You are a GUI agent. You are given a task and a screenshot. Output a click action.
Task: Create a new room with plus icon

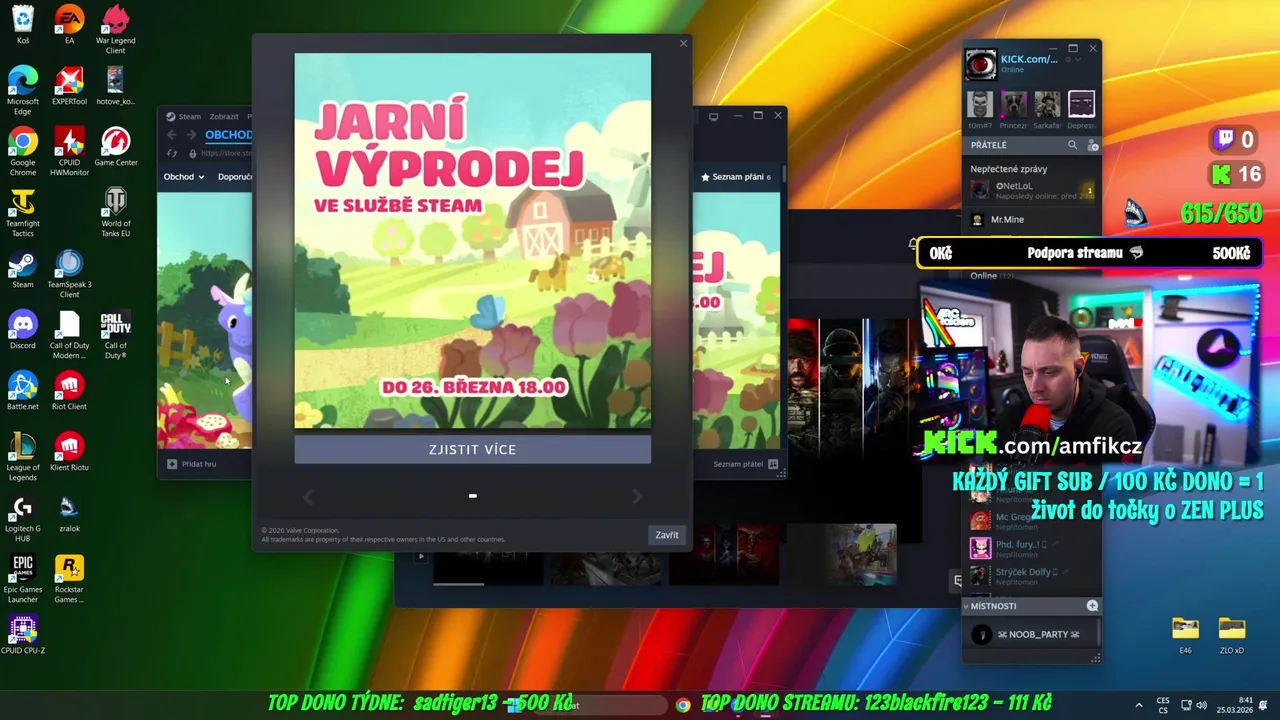(x=1092, y=606)
